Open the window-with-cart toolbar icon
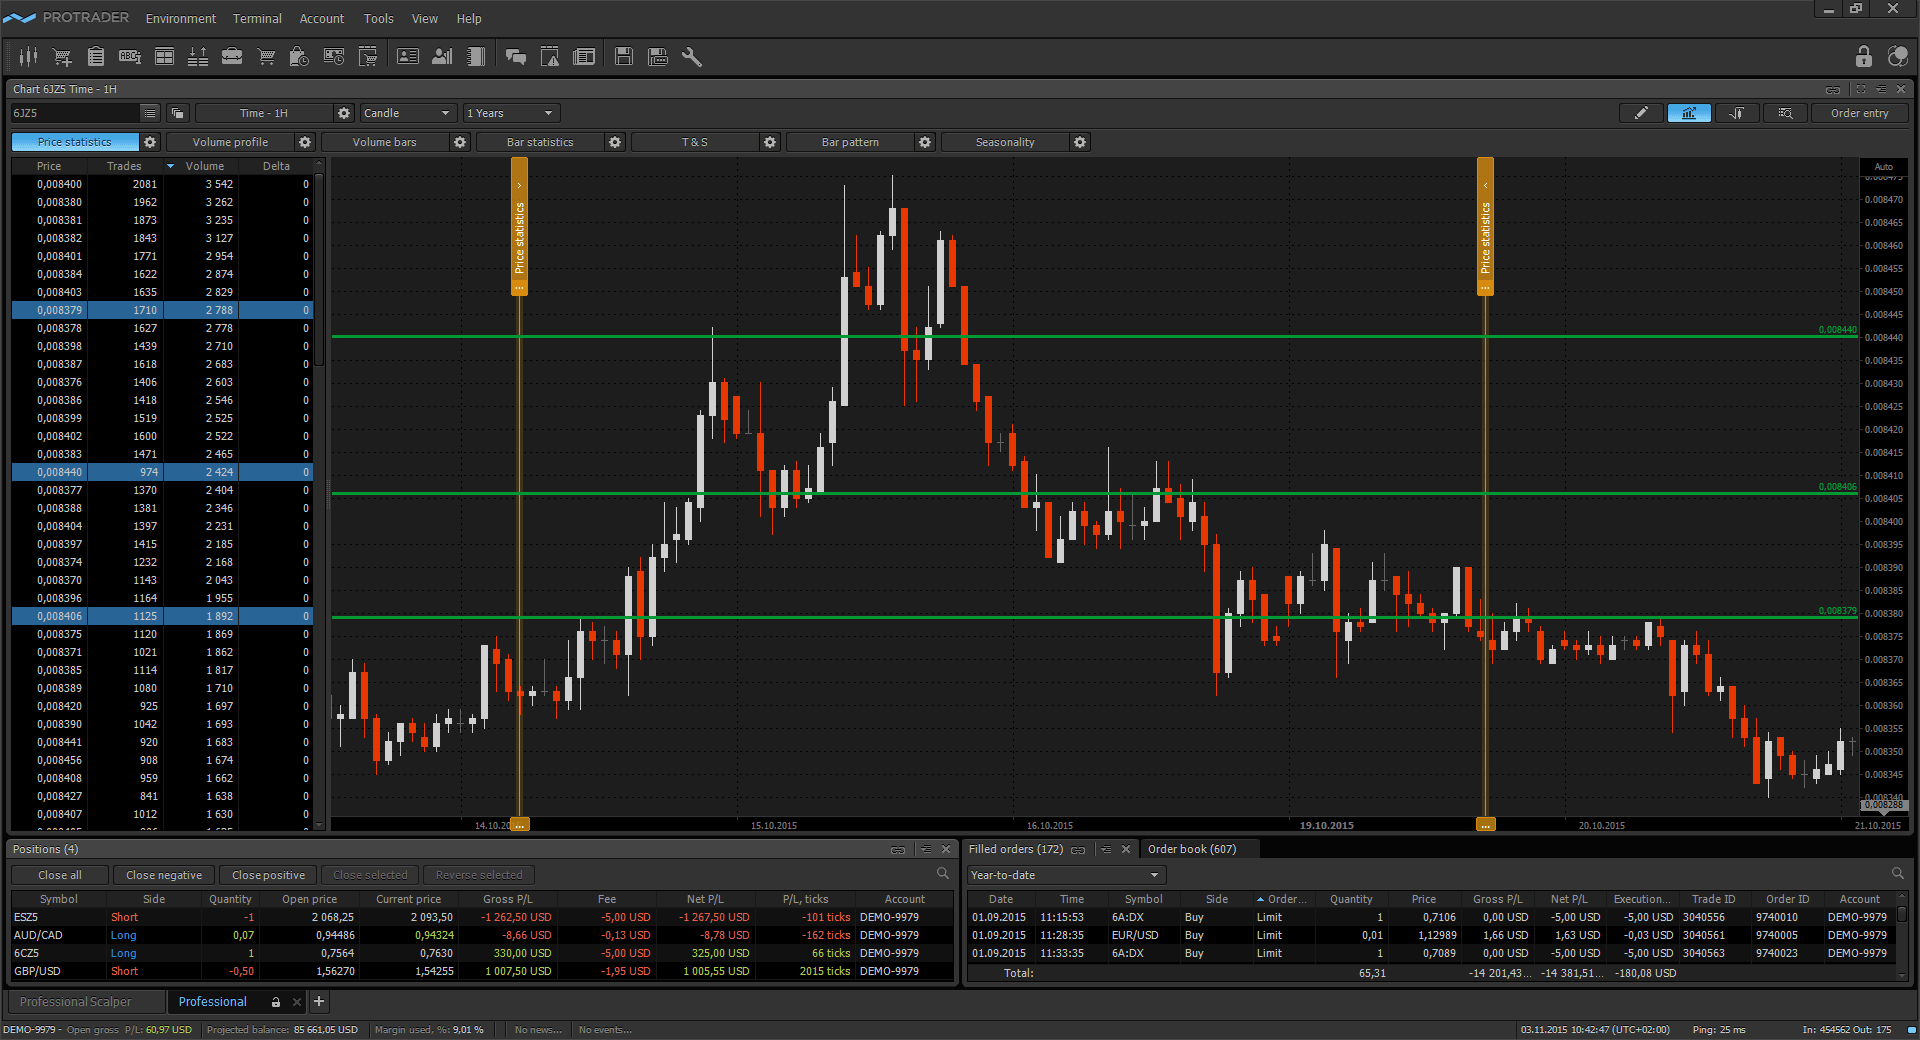 (x=368, y=57)
